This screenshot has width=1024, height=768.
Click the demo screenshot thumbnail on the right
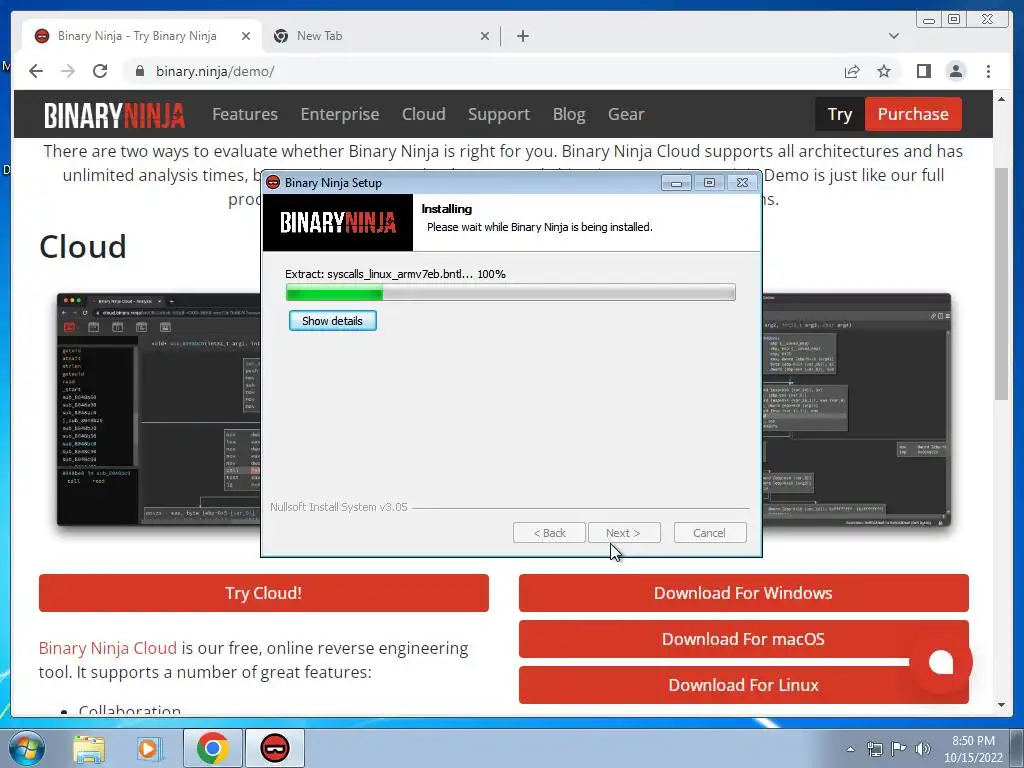click(x=856, y=409)
